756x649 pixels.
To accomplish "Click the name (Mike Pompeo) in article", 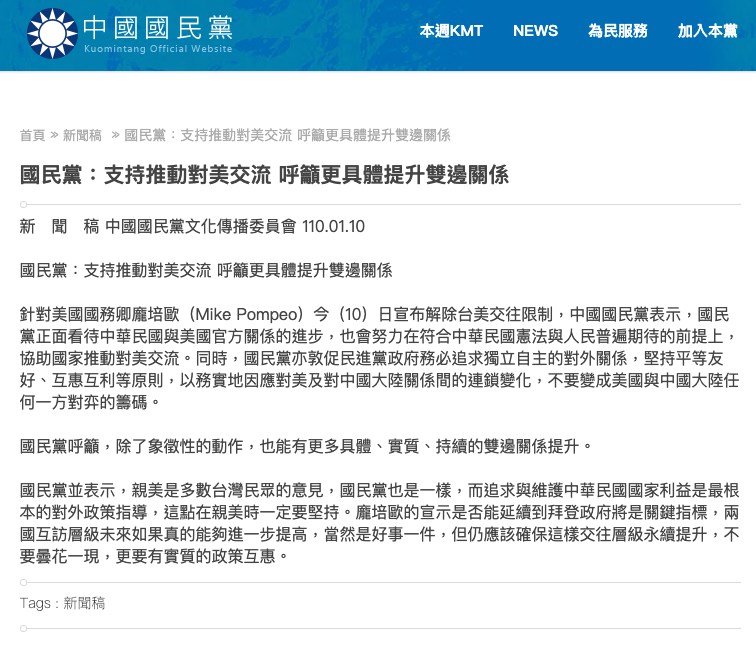I will [246, 314].
